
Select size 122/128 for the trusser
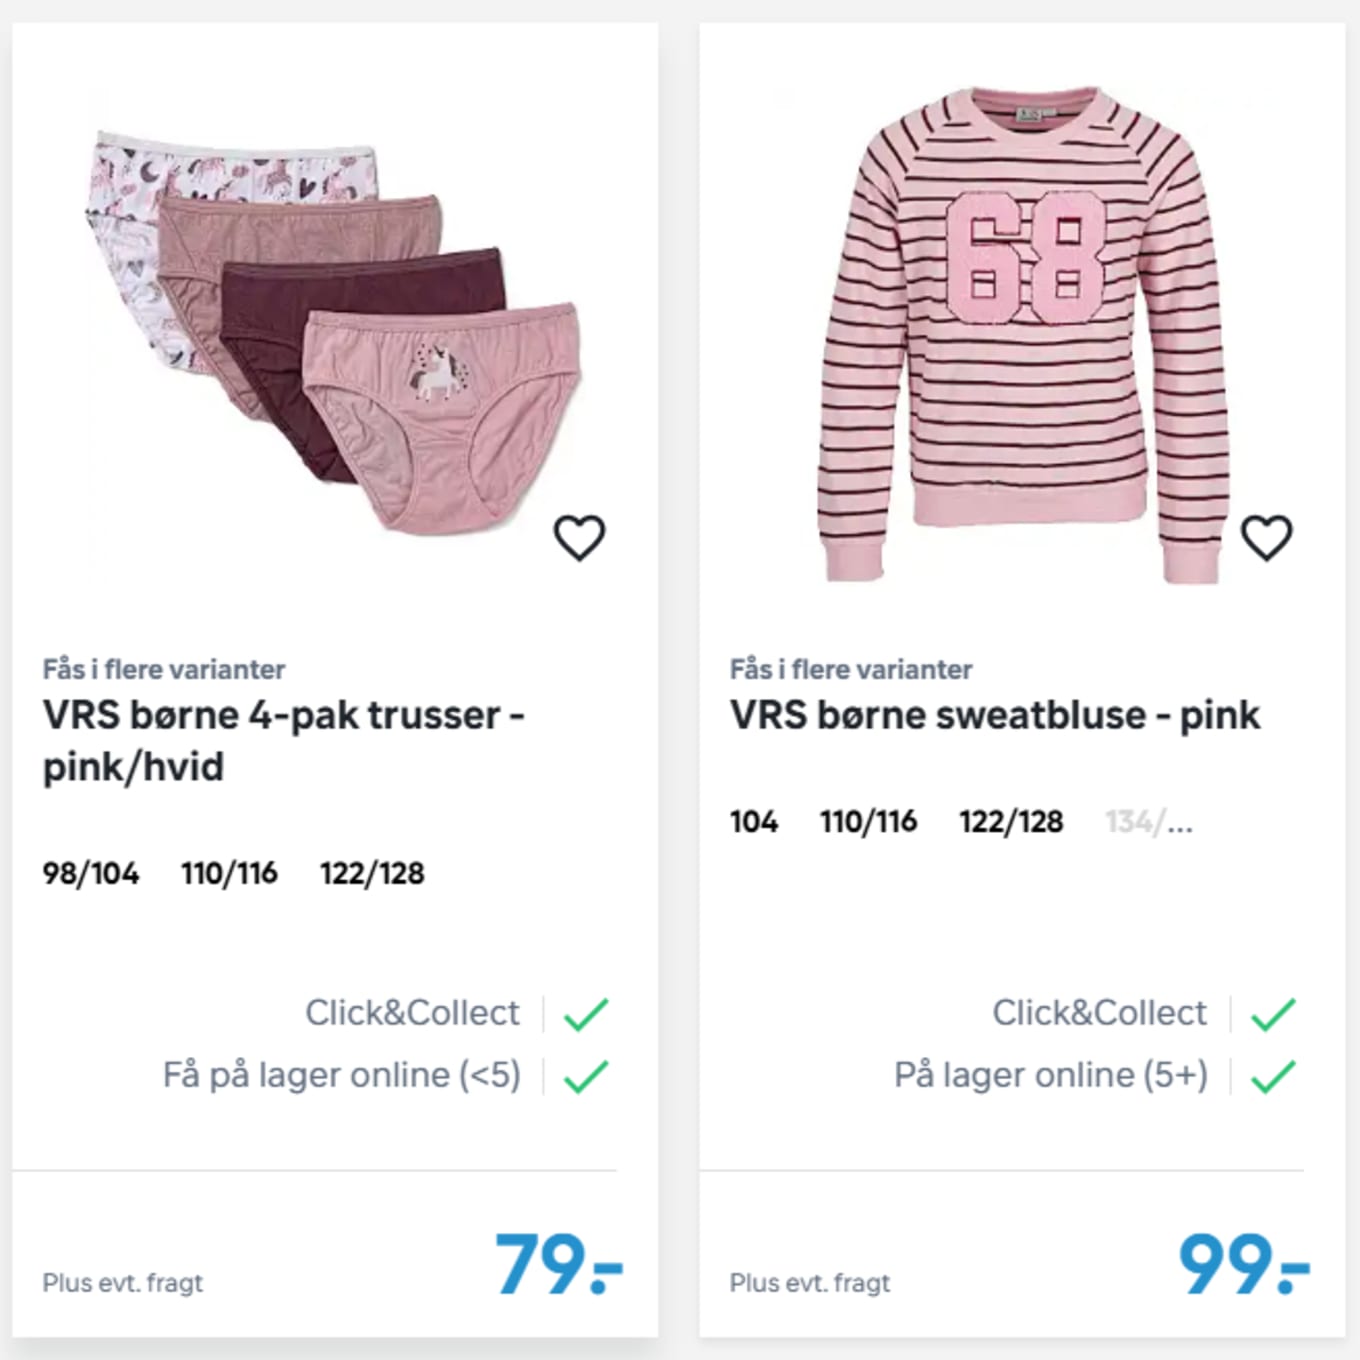[x=372, y=873]
